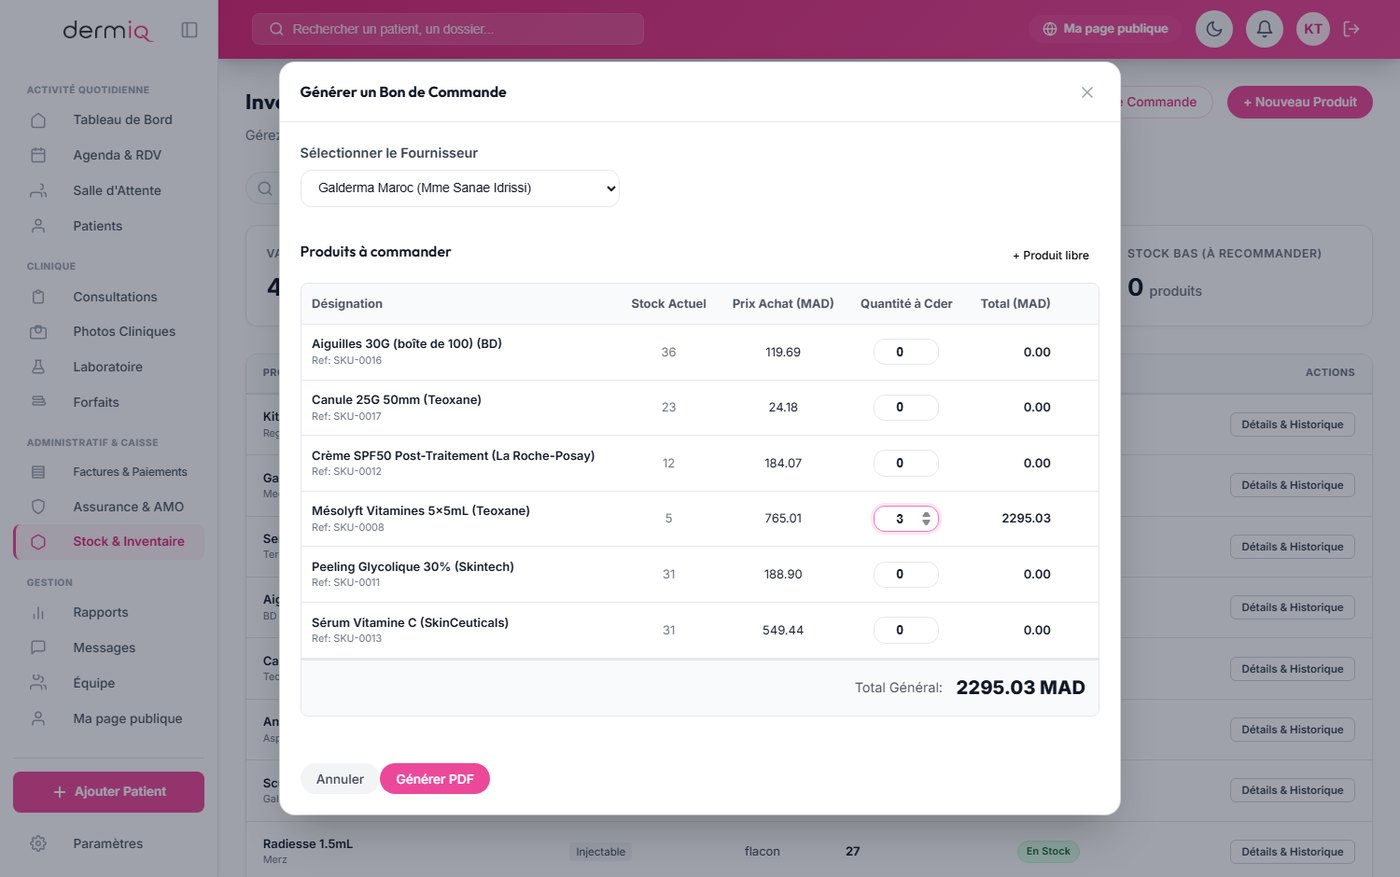Screen dimensions: 1400x877
Task: Click the Salle d'Attente icon
Action: click(38, 190)
